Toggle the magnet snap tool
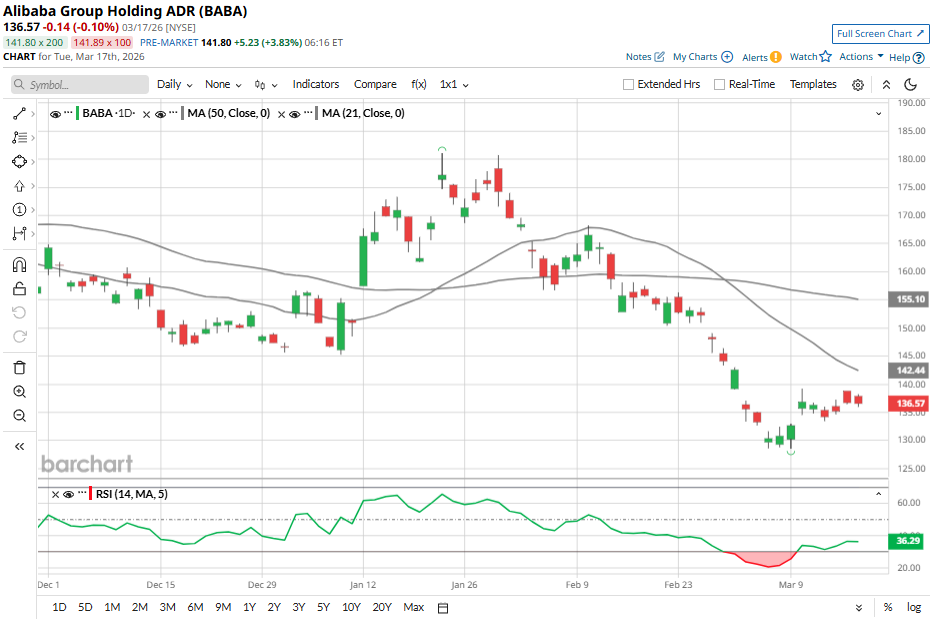 (x=19, y=265)
